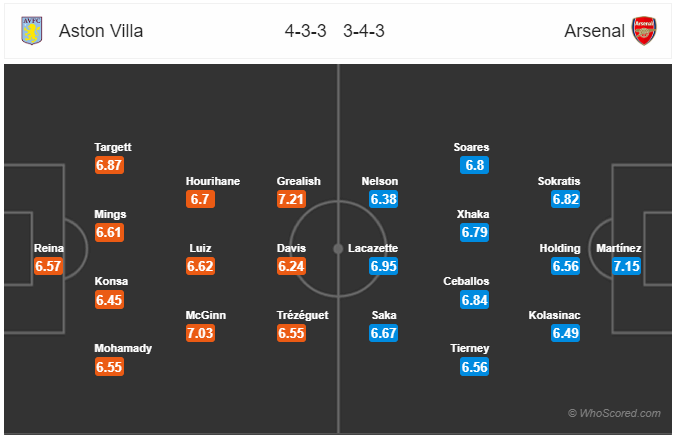The height and width of the screenshot is (435, 675).
Task: Click the player name Trézéguet
Action: [x=302, y=315]
